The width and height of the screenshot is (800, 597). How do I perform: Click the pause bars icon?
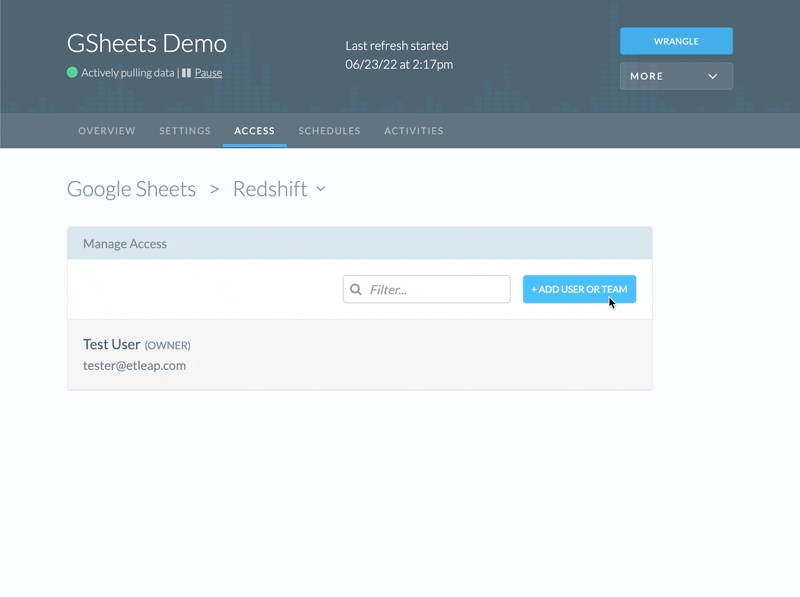[x=186, y=73]
